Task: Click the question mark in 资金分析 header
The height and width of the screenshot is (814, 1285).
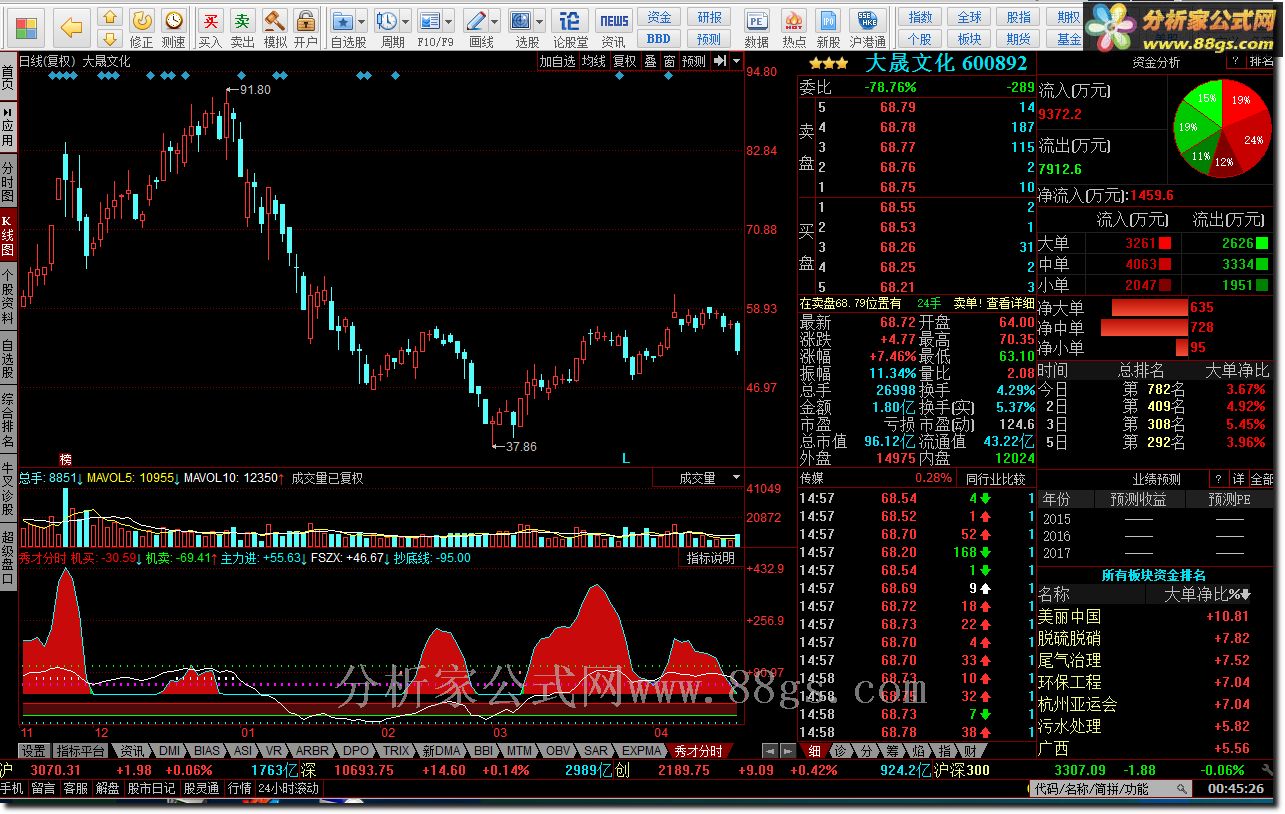Action: pyautogui.click(x=1236, y=62)
